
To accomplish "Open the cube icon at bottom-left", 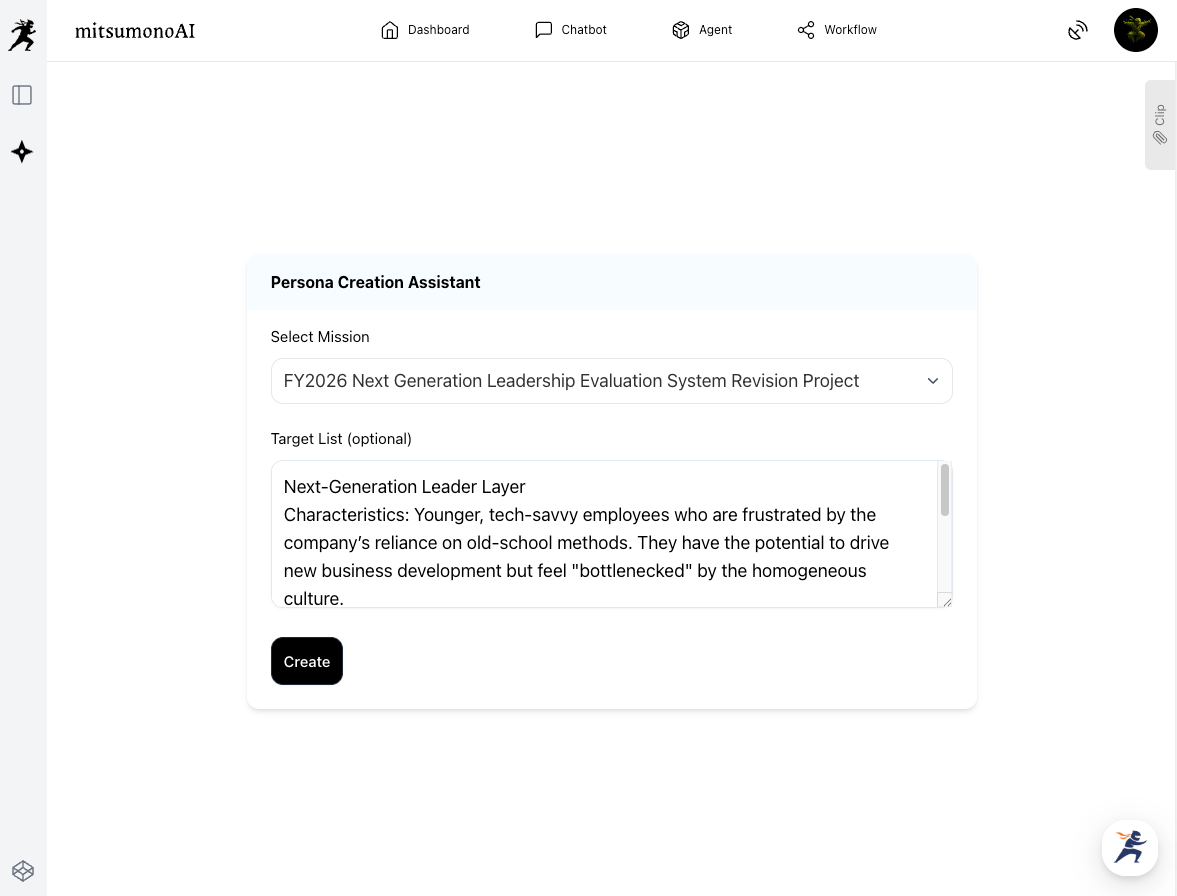I will pyautogui.click(x=22, y=870).
